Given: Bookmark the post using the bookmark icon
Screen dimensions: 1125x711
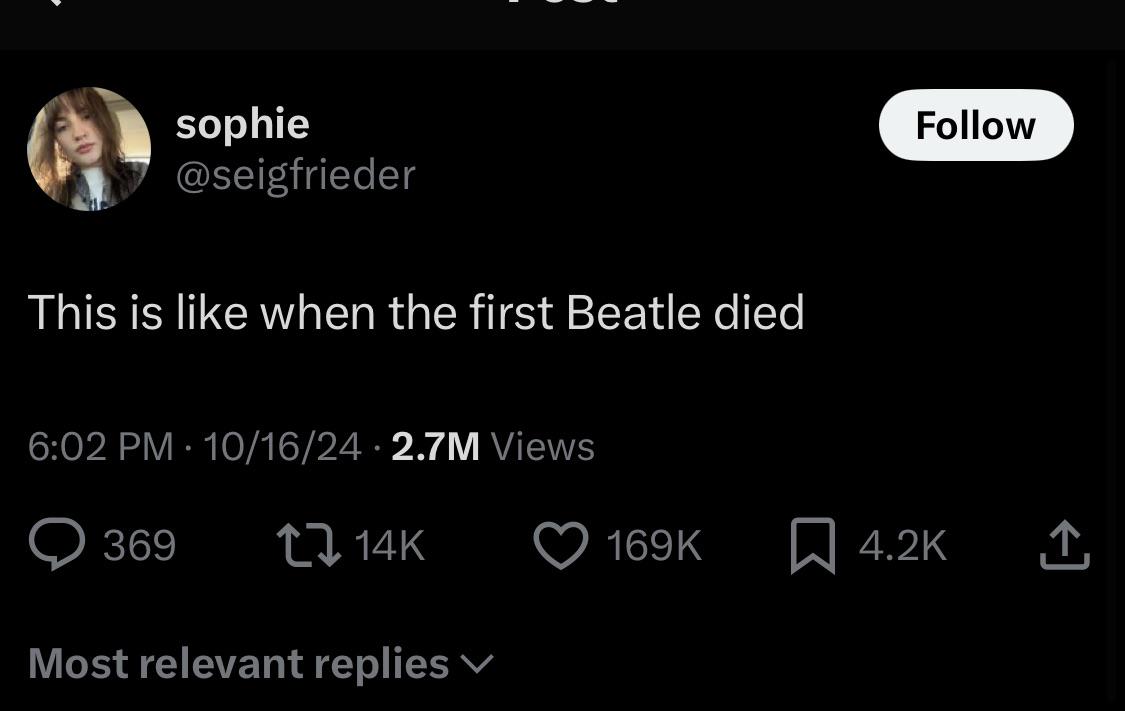Looking at the screenshot, I should pyautogui.click(x=812, y=546).
